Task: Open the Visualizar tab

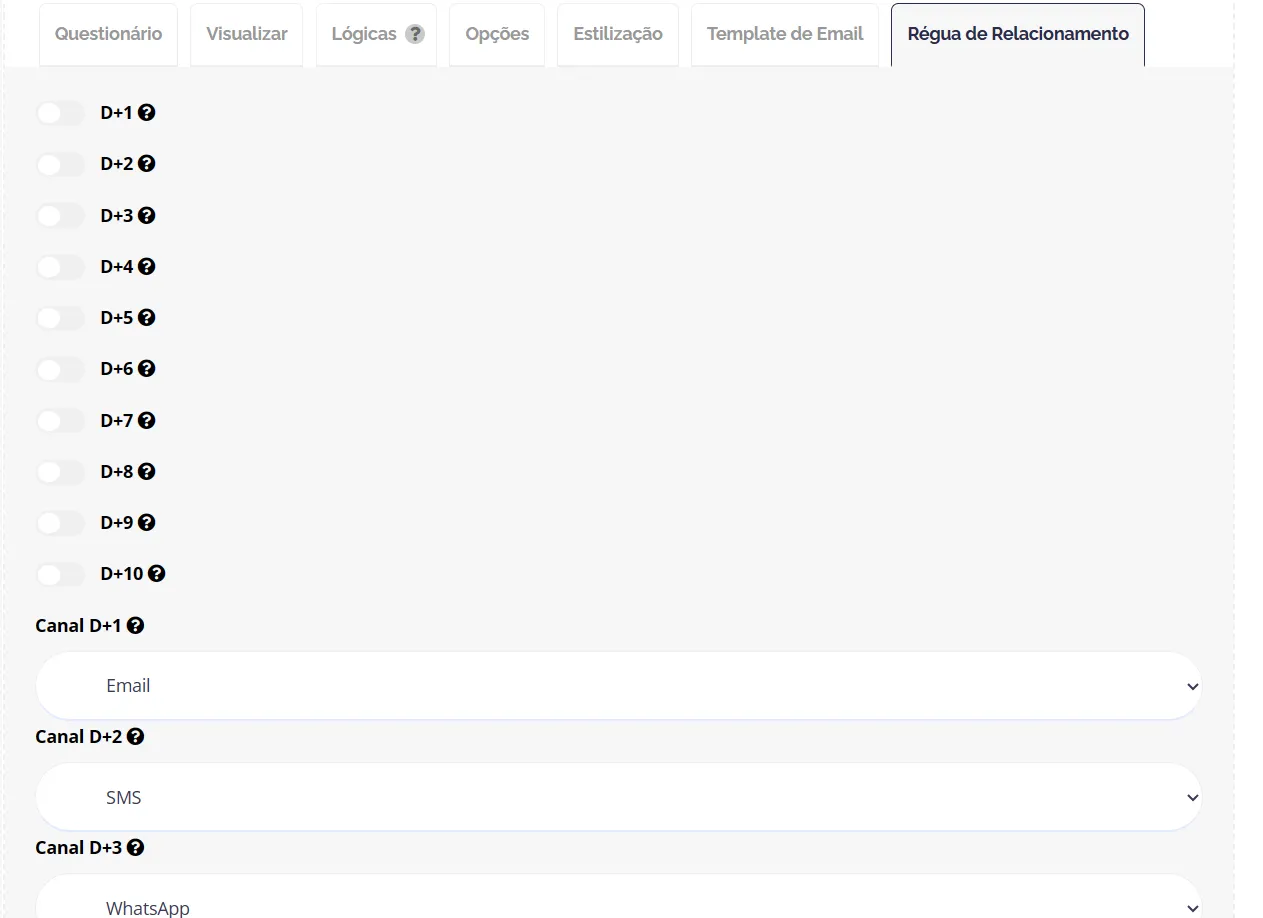Action: click(246, 34)
